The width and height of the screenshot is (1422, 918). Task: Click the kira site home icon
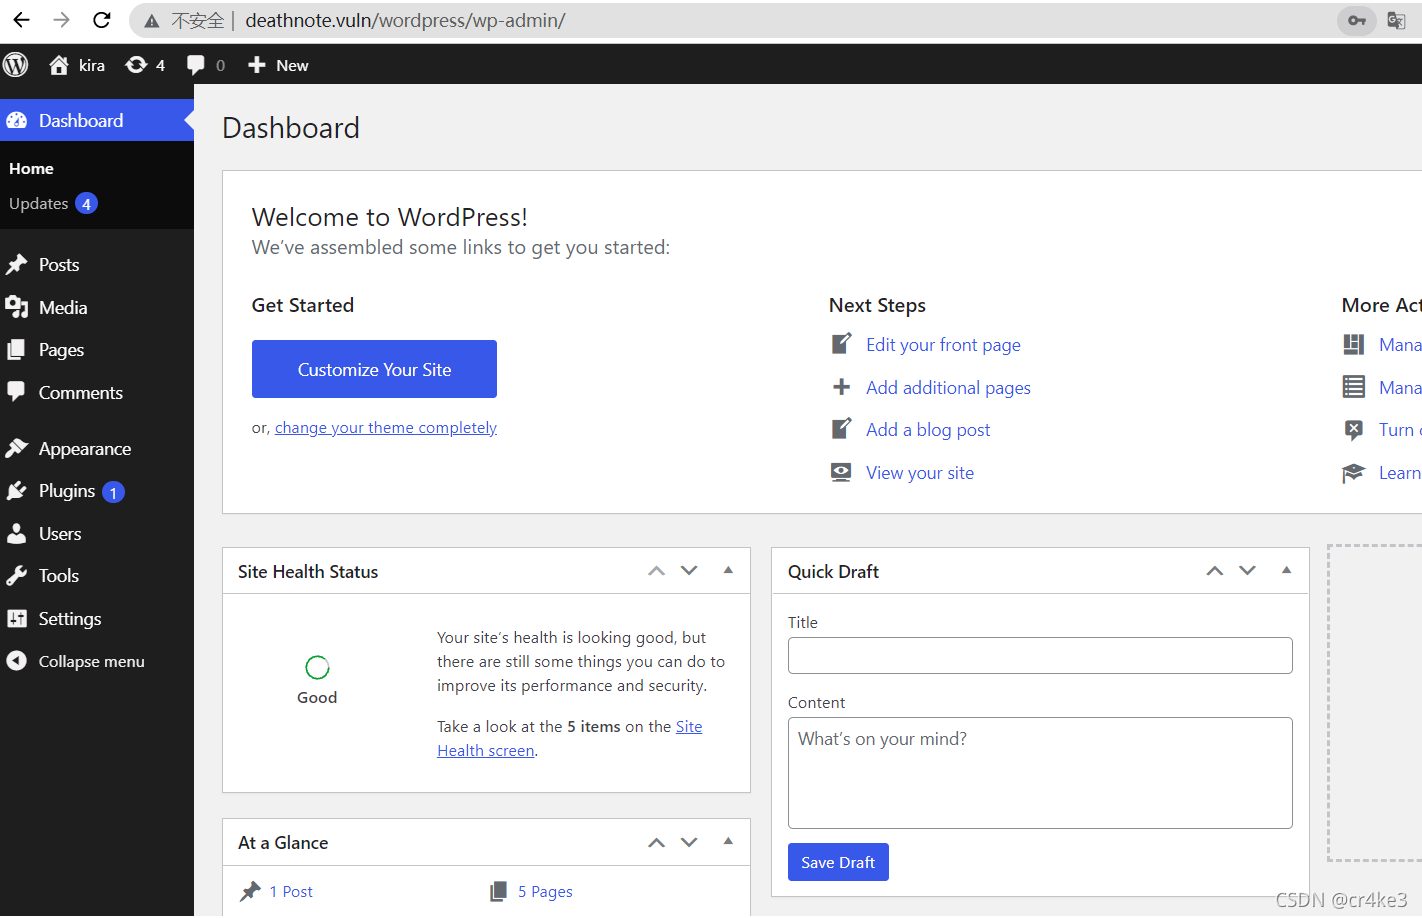(x=59, y=65)
